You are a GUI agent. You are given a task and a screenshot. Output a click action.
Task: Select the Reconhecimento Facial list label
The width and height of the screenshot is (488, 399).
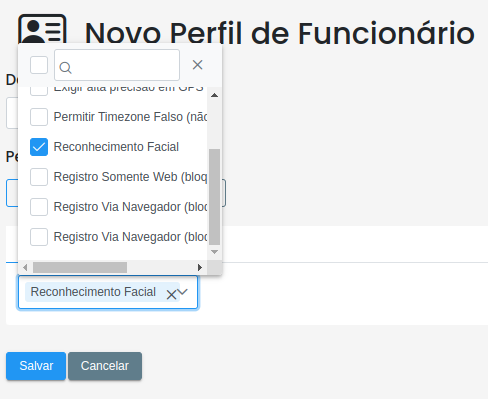pos(116,147)
